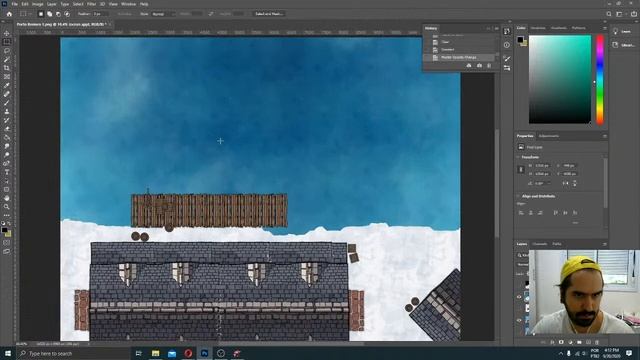Screen dimensions: 640x360
Task: Choose New Selection mode in options bar
Action: pyautogui.click(x=40, y=14)
